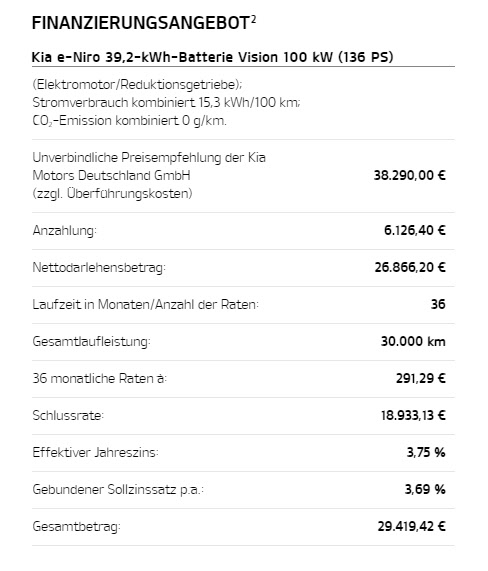Click the Laufzeit in Monaten label

(x=146, y=304)
